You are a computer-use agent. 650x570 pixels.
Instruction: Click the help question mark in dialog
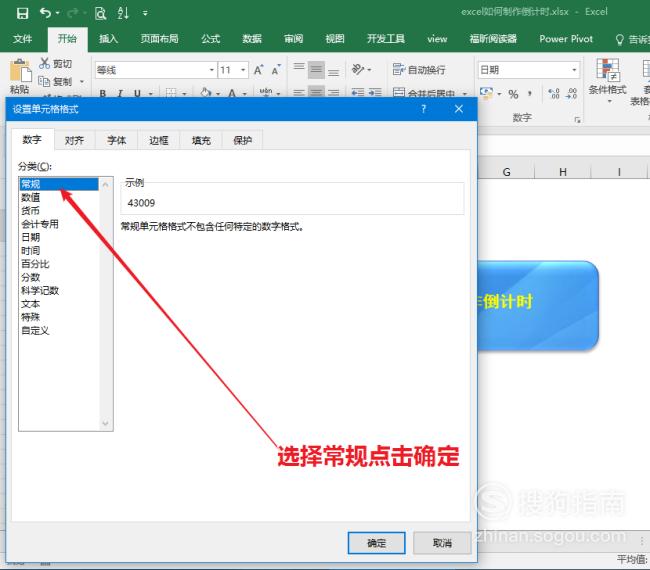(x=423, y=109)
